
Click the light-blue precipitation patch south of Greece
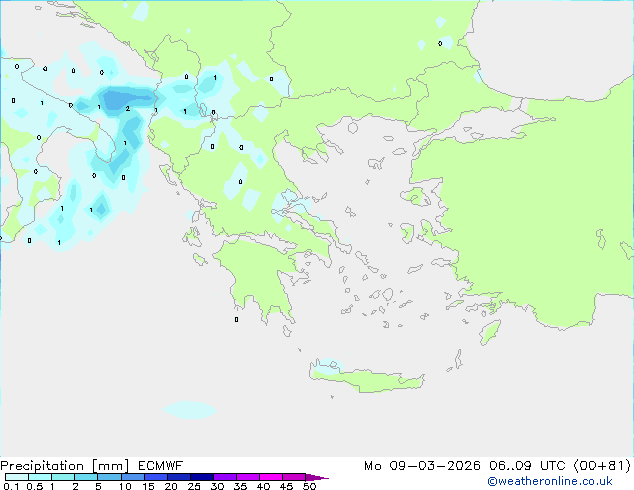click(189, 410)
